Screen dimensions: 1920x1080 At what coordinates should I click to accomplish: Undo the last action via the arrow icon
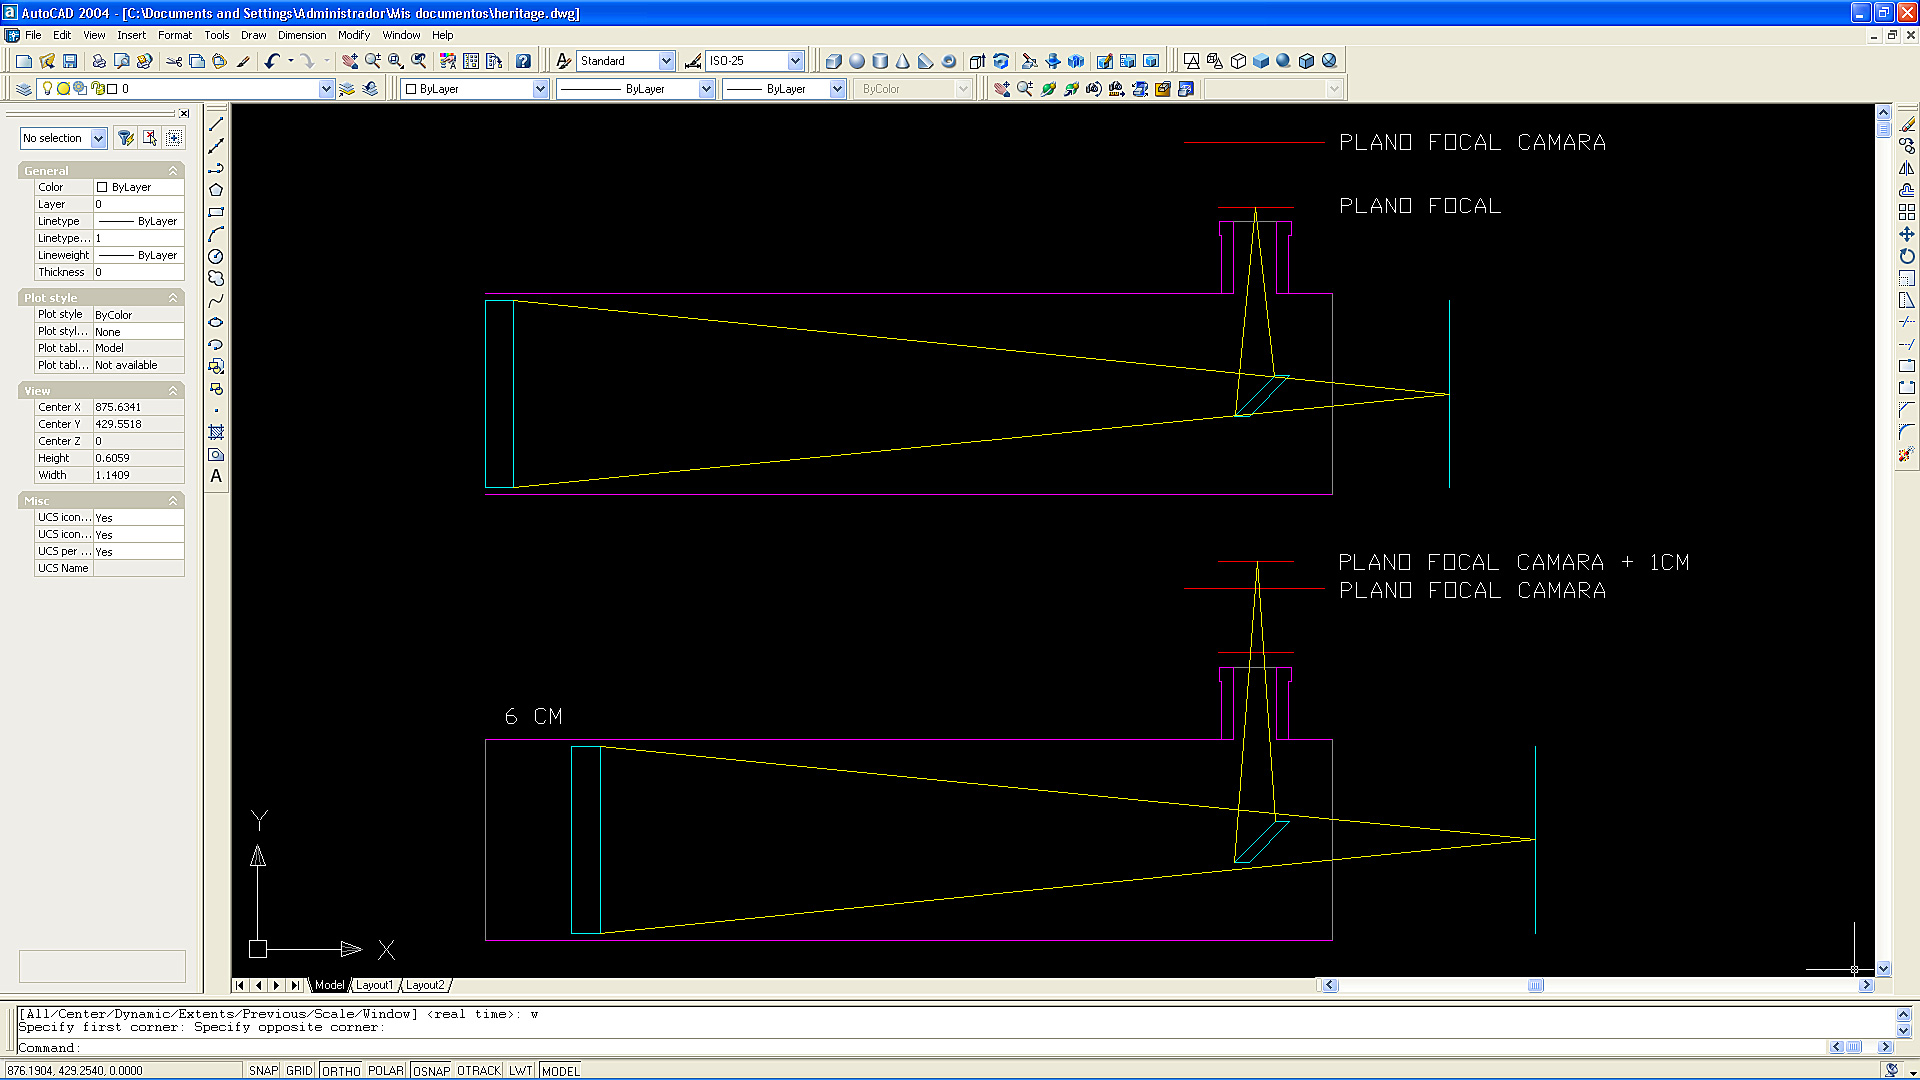(272, 61)
